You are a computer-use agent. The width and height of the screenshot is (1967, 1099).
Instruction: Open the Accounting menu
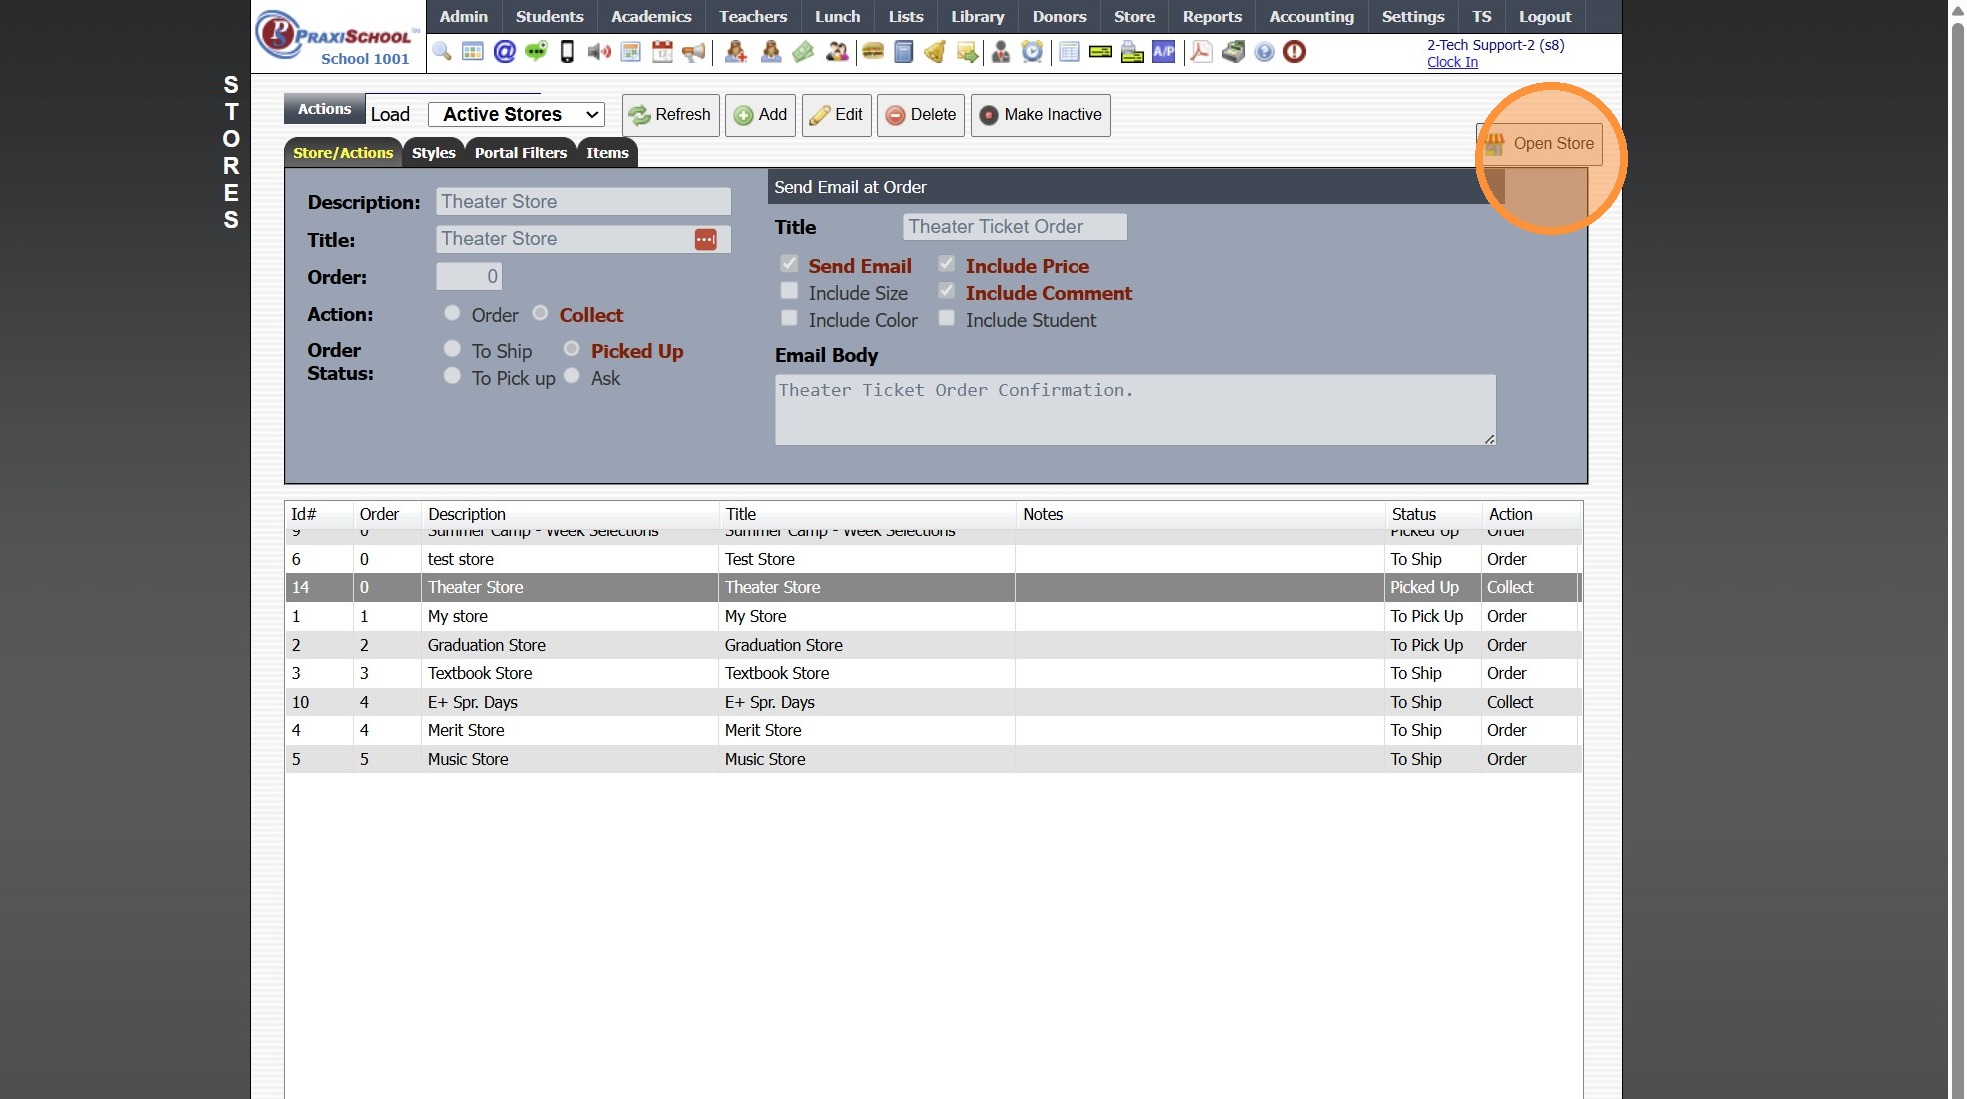pyautogui.click(x=1311, y=16)
